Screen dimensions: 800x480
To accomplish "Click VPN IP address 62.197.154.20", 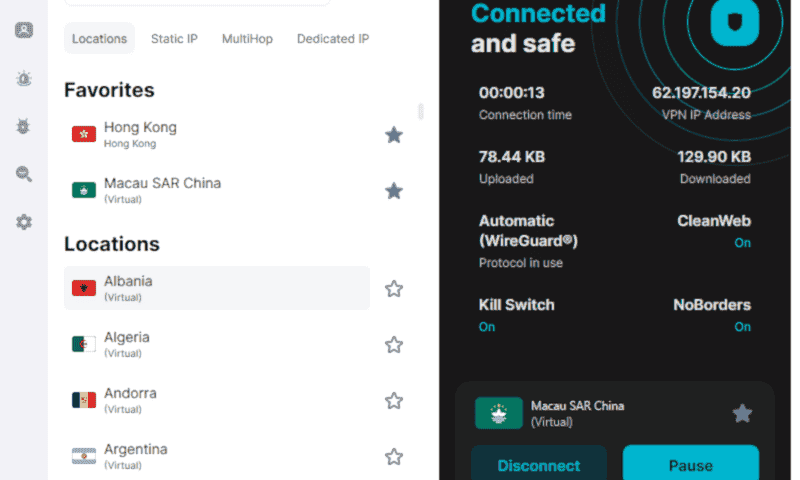I will [x=701, y=93].
